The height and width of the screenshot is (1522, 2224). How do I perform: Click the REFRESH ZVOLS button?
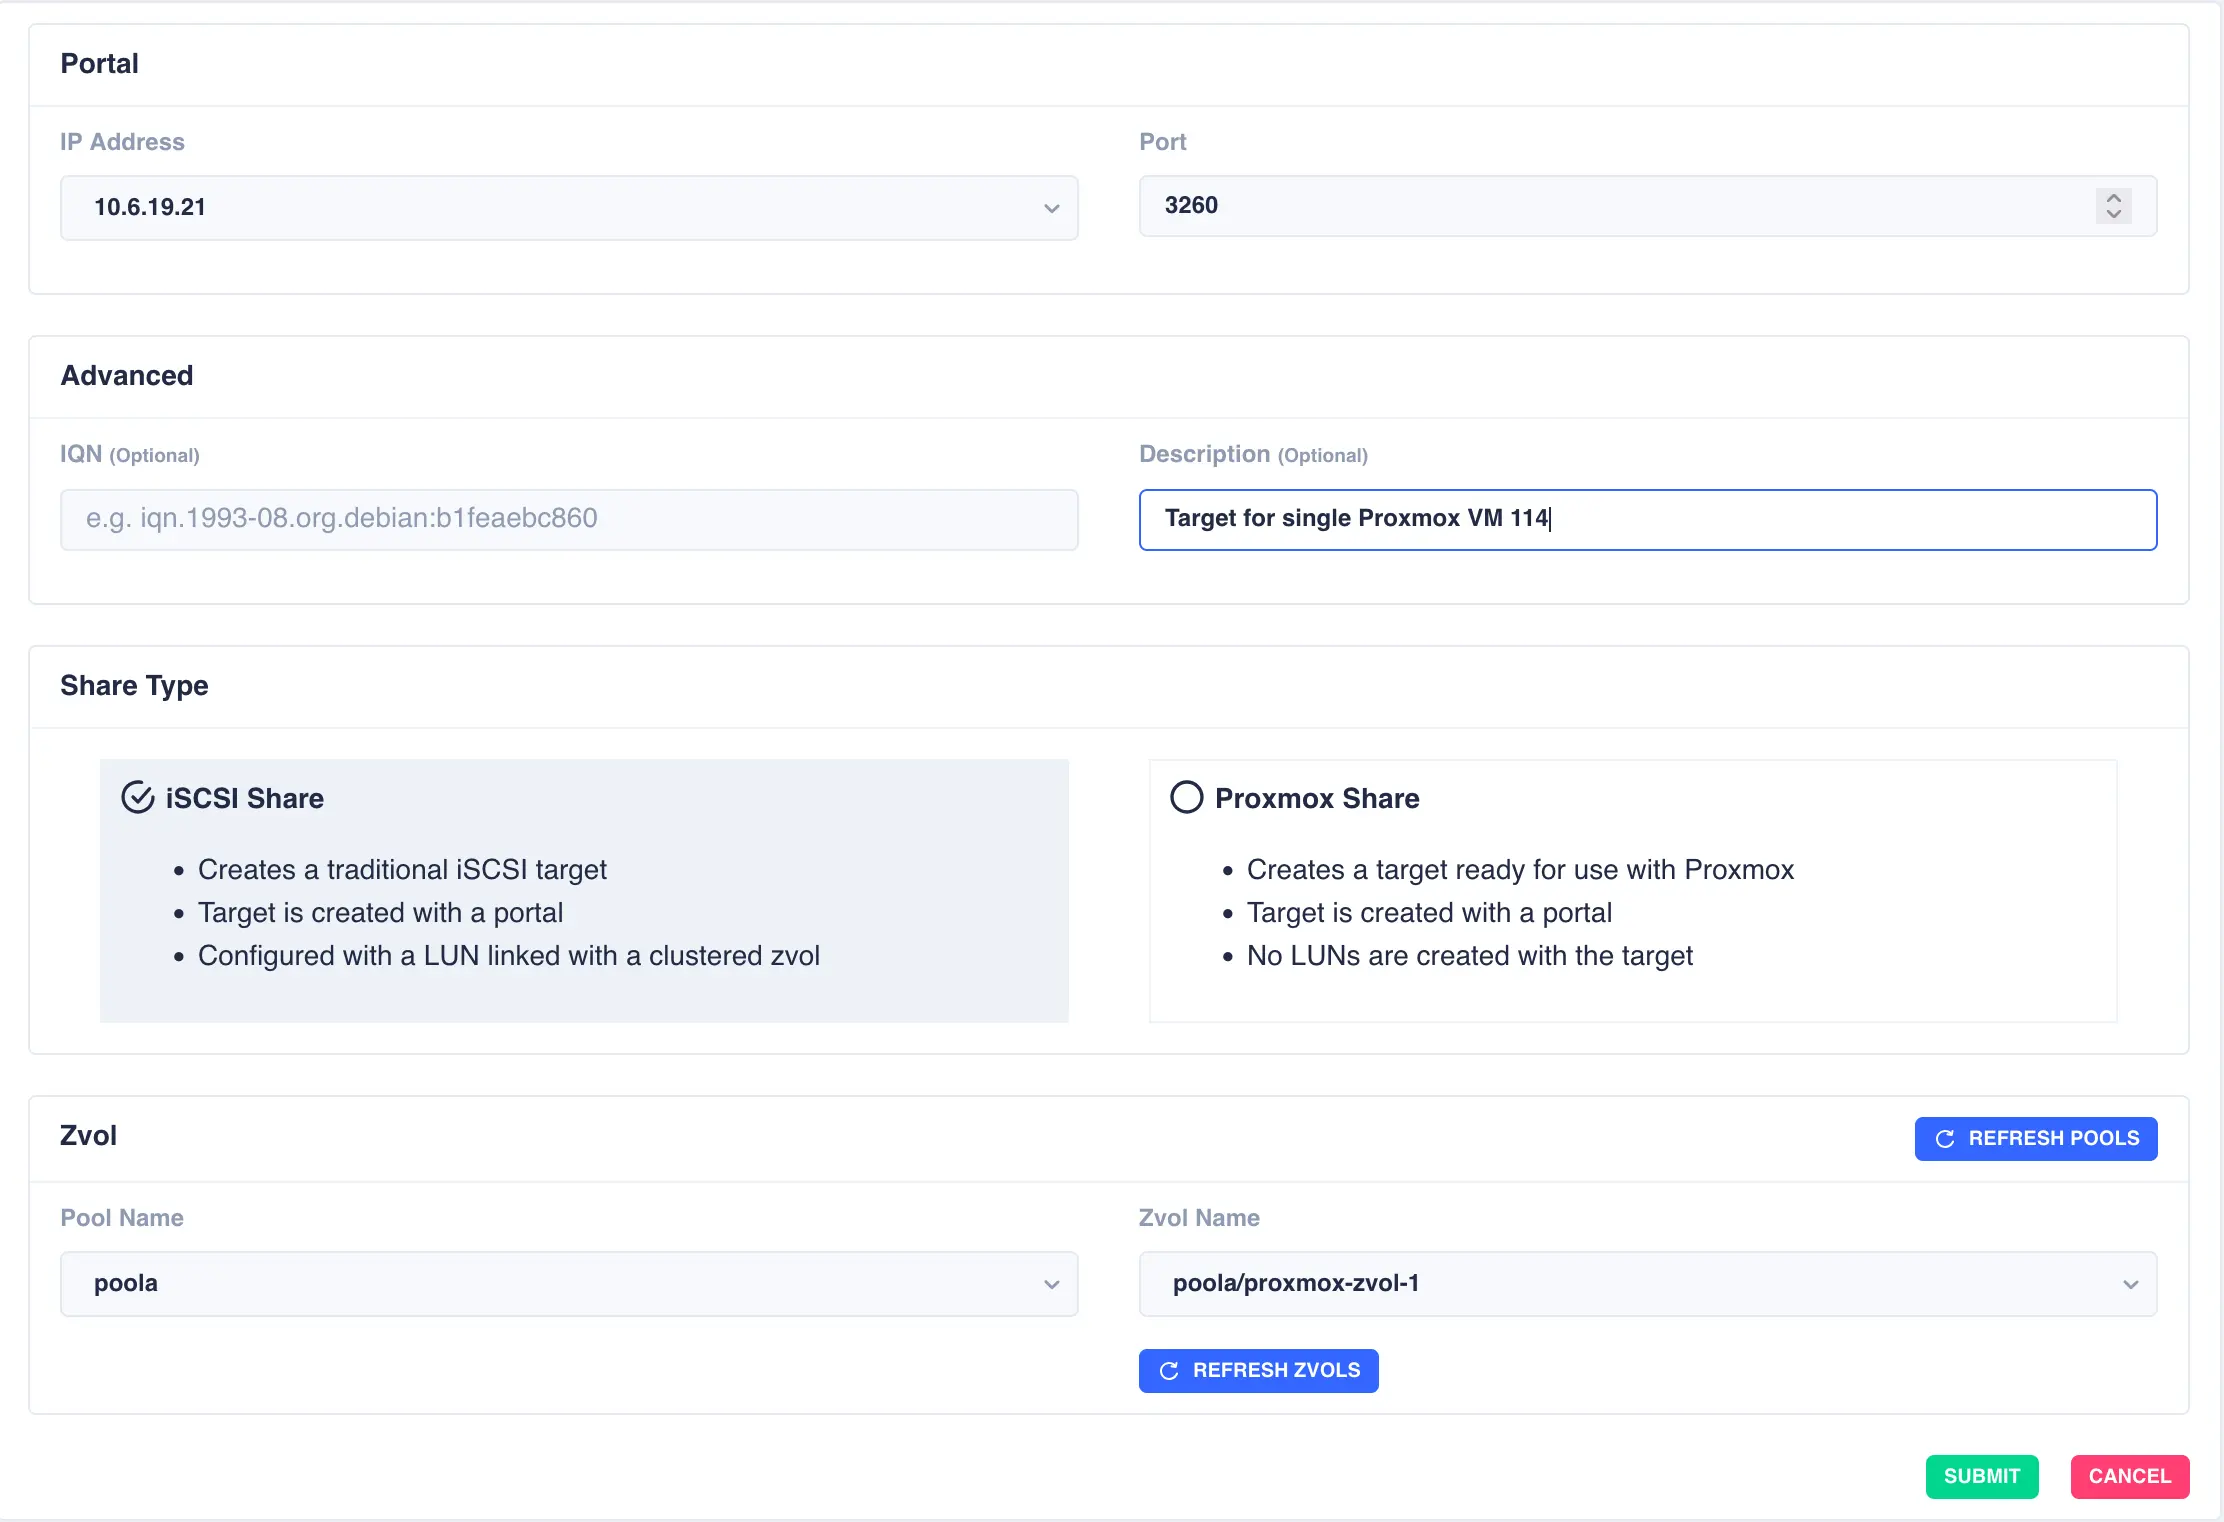tap(1258, 1370)
